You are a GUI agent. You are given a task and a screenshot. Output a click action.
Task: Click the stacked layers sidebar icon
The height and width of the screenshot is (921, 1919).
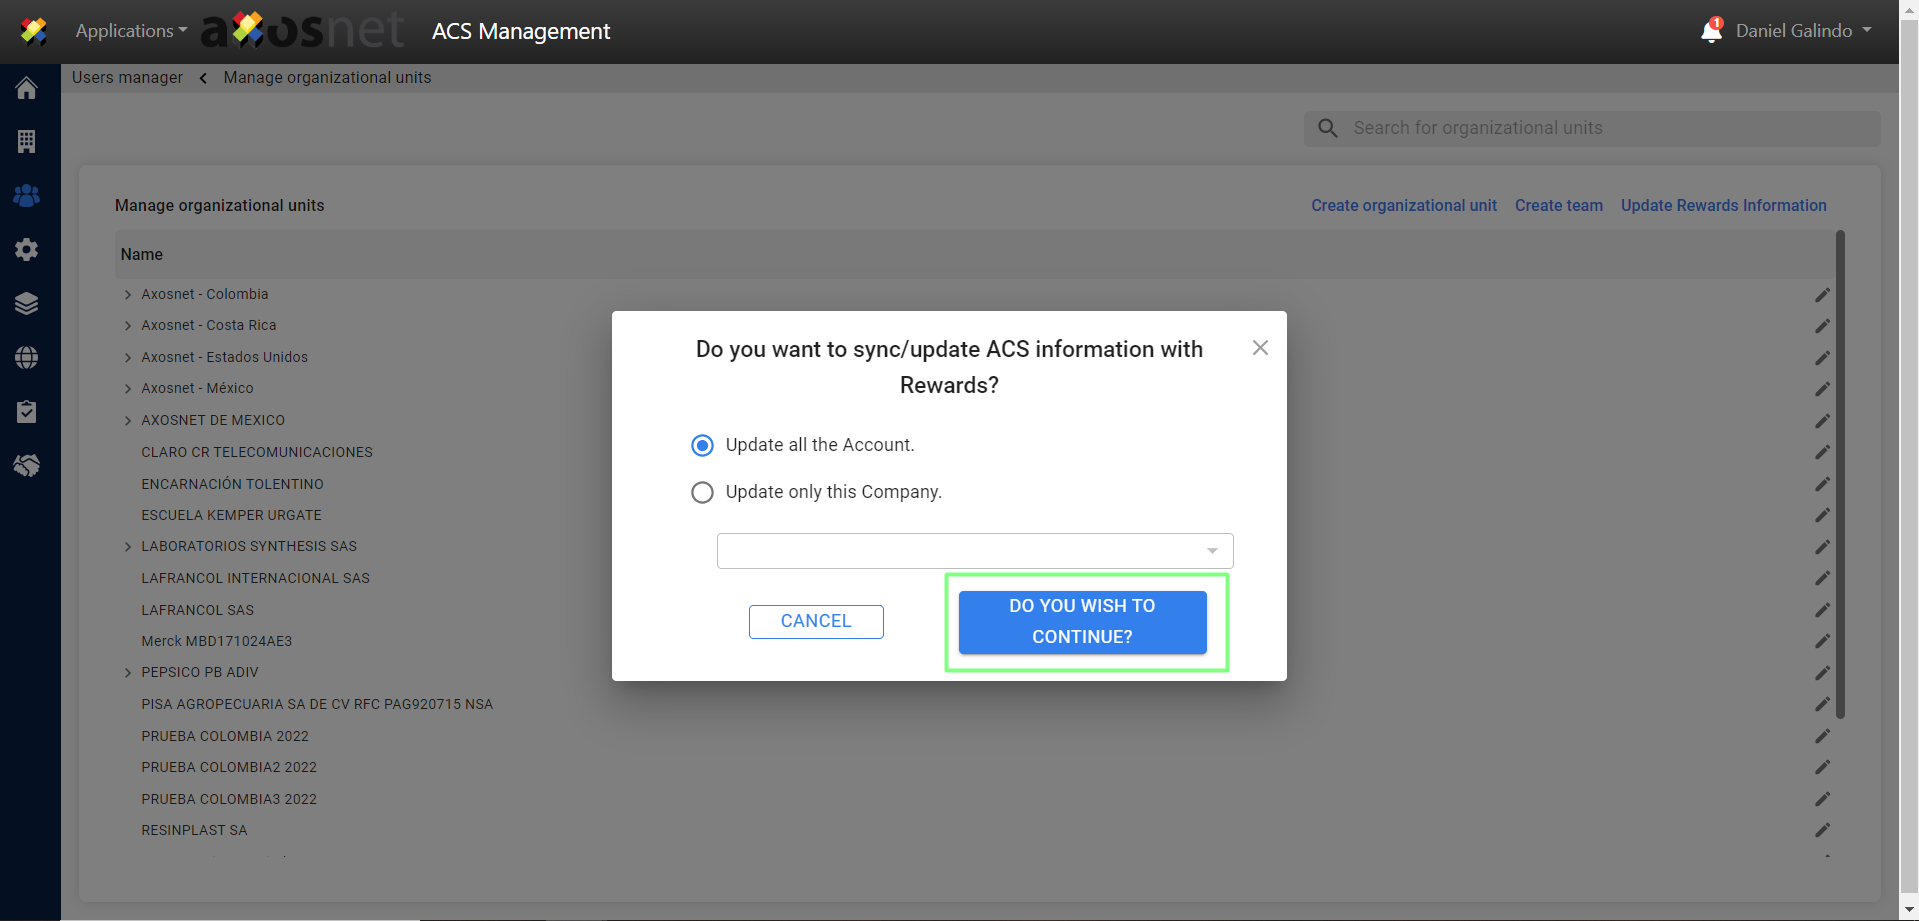[x=27, y=303]
